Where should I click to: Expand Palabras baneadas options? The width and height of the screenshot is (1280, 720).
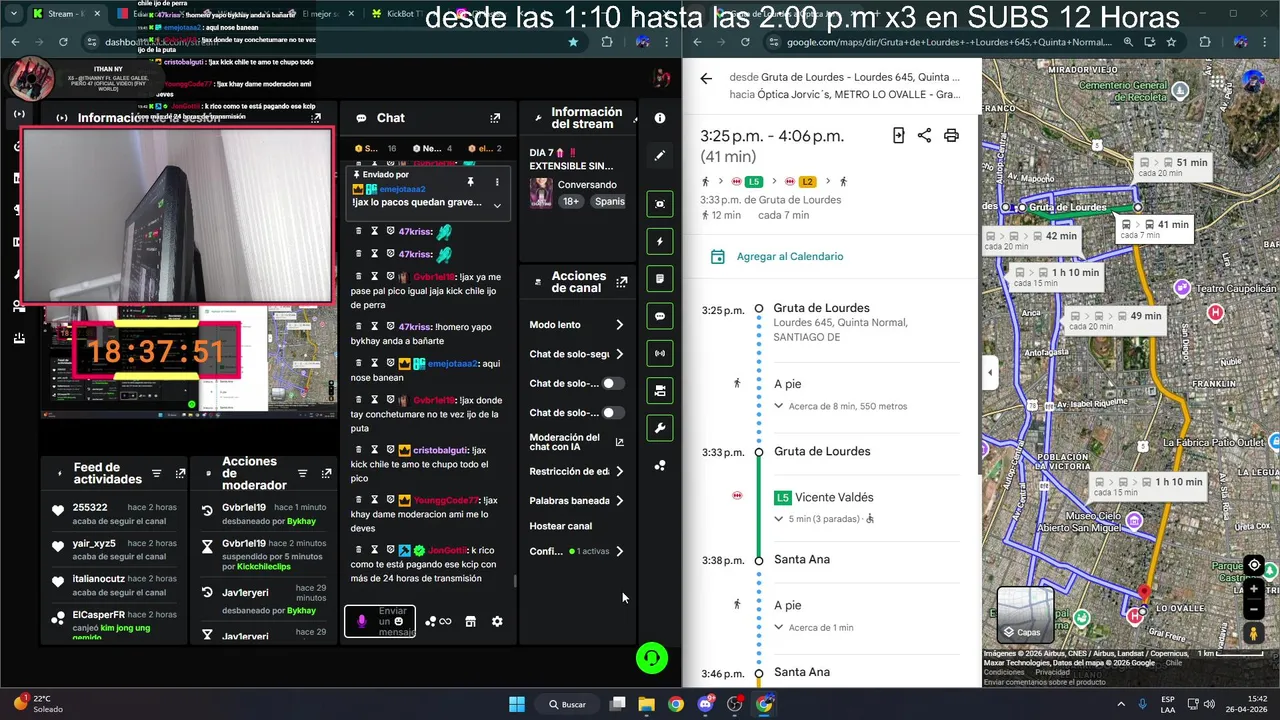619,501
